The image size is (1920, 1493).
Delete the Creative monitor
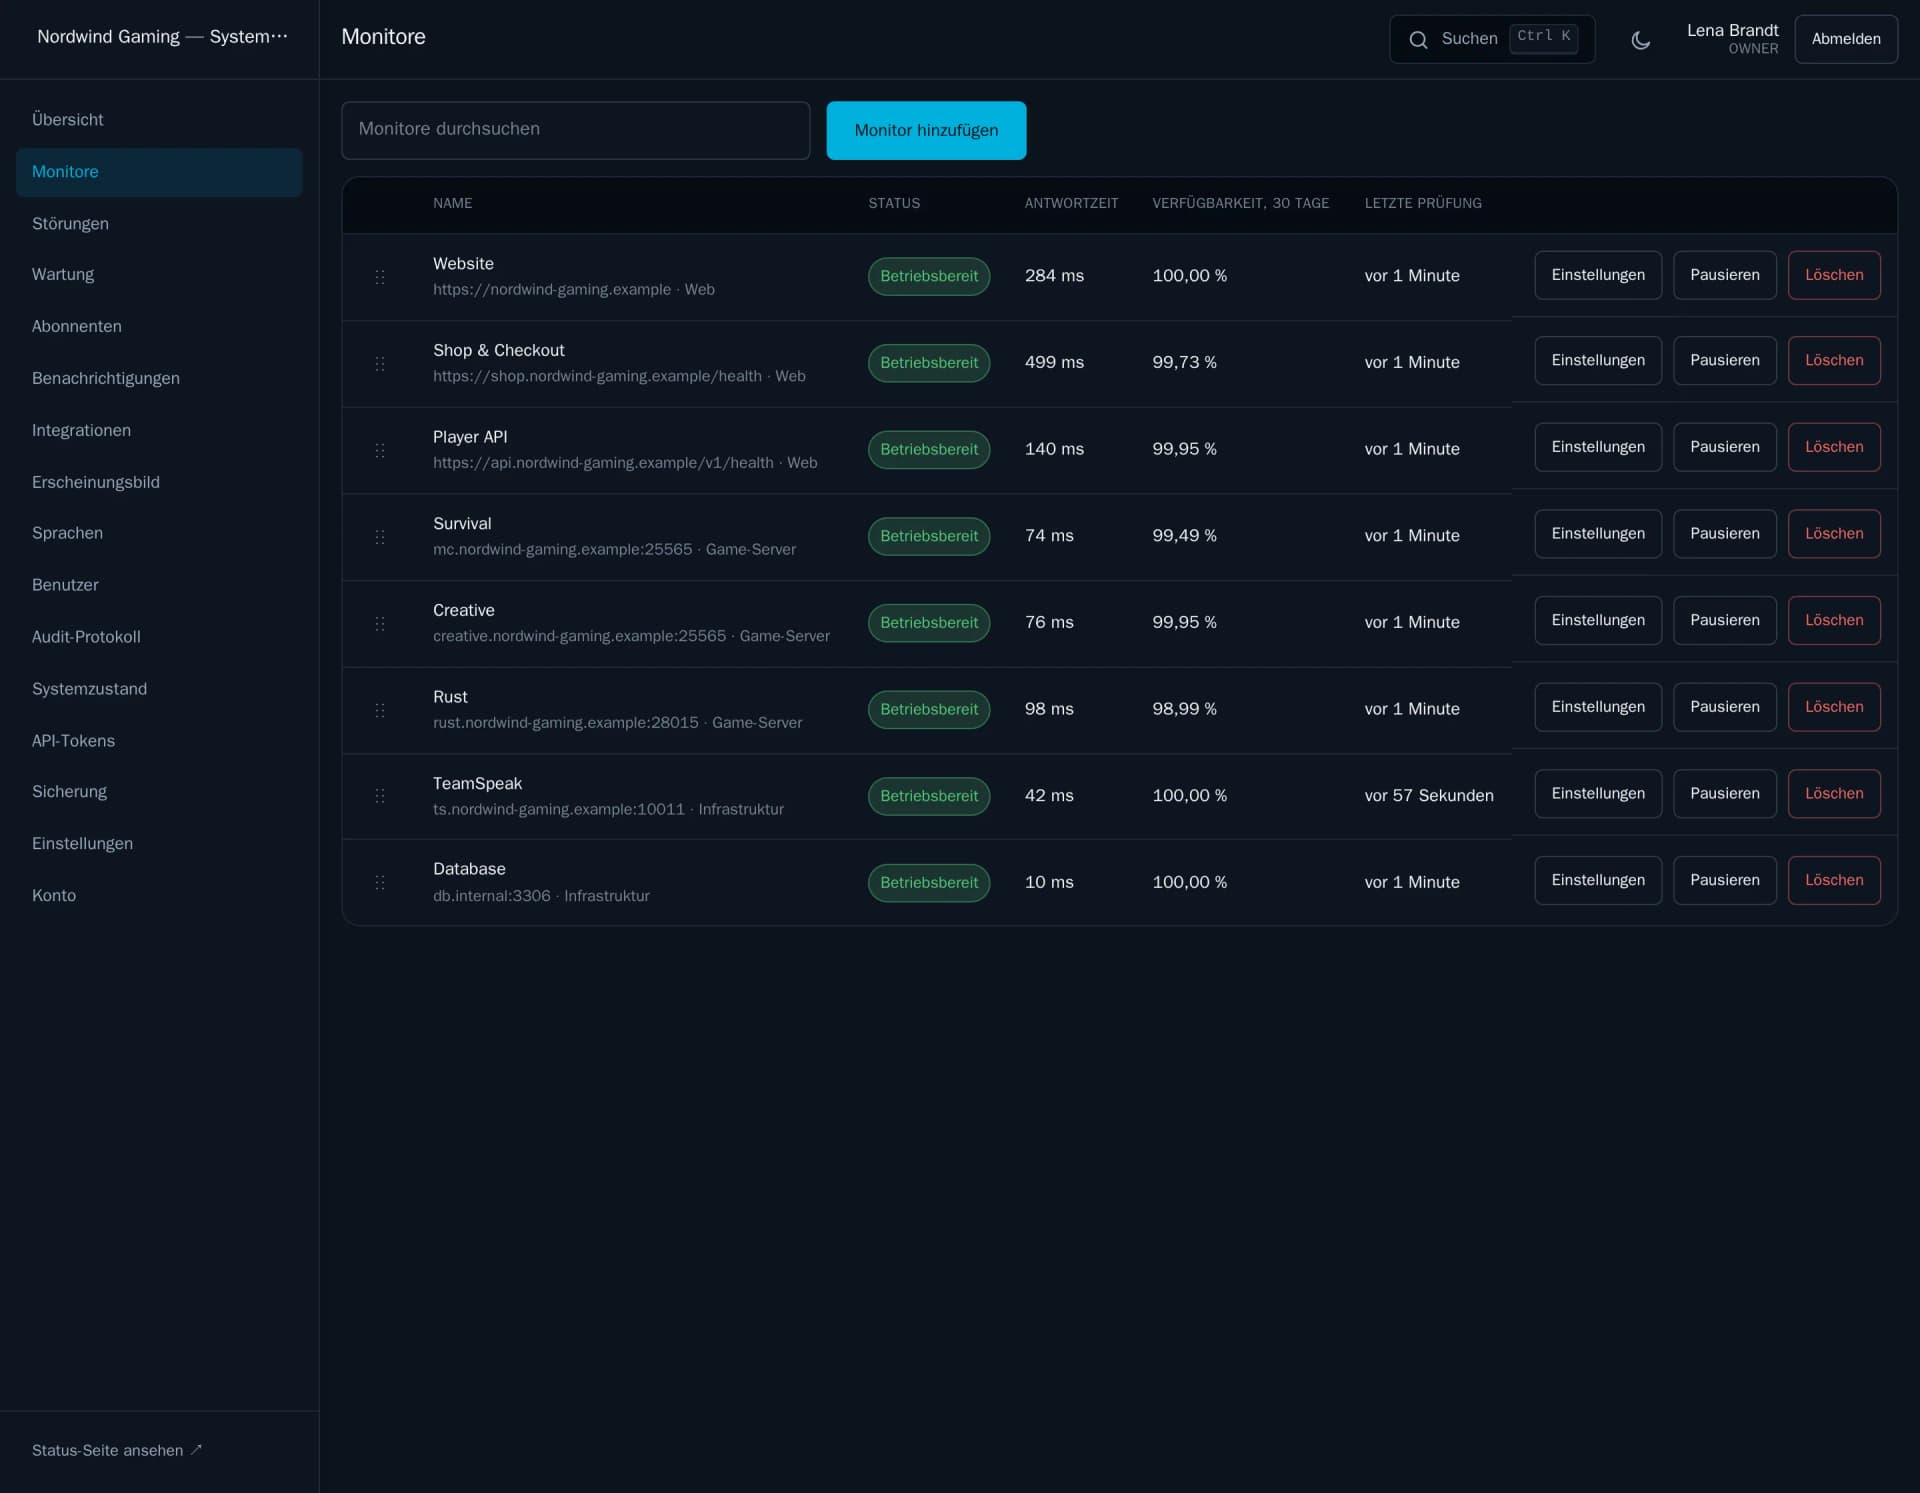[x=1834, y=620]
